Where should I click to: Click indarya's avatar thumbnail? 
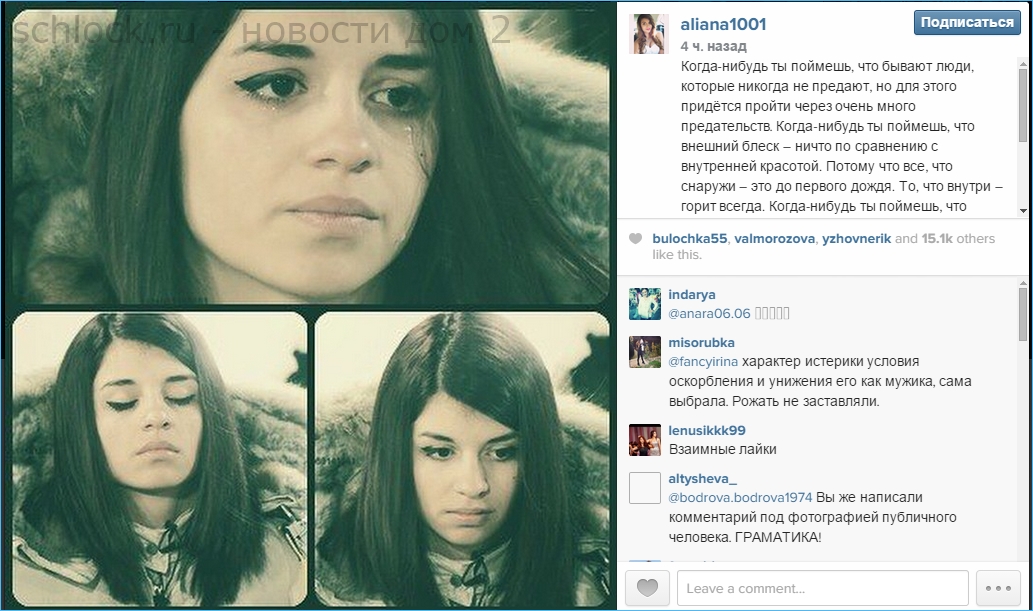[x=645, y=304]
